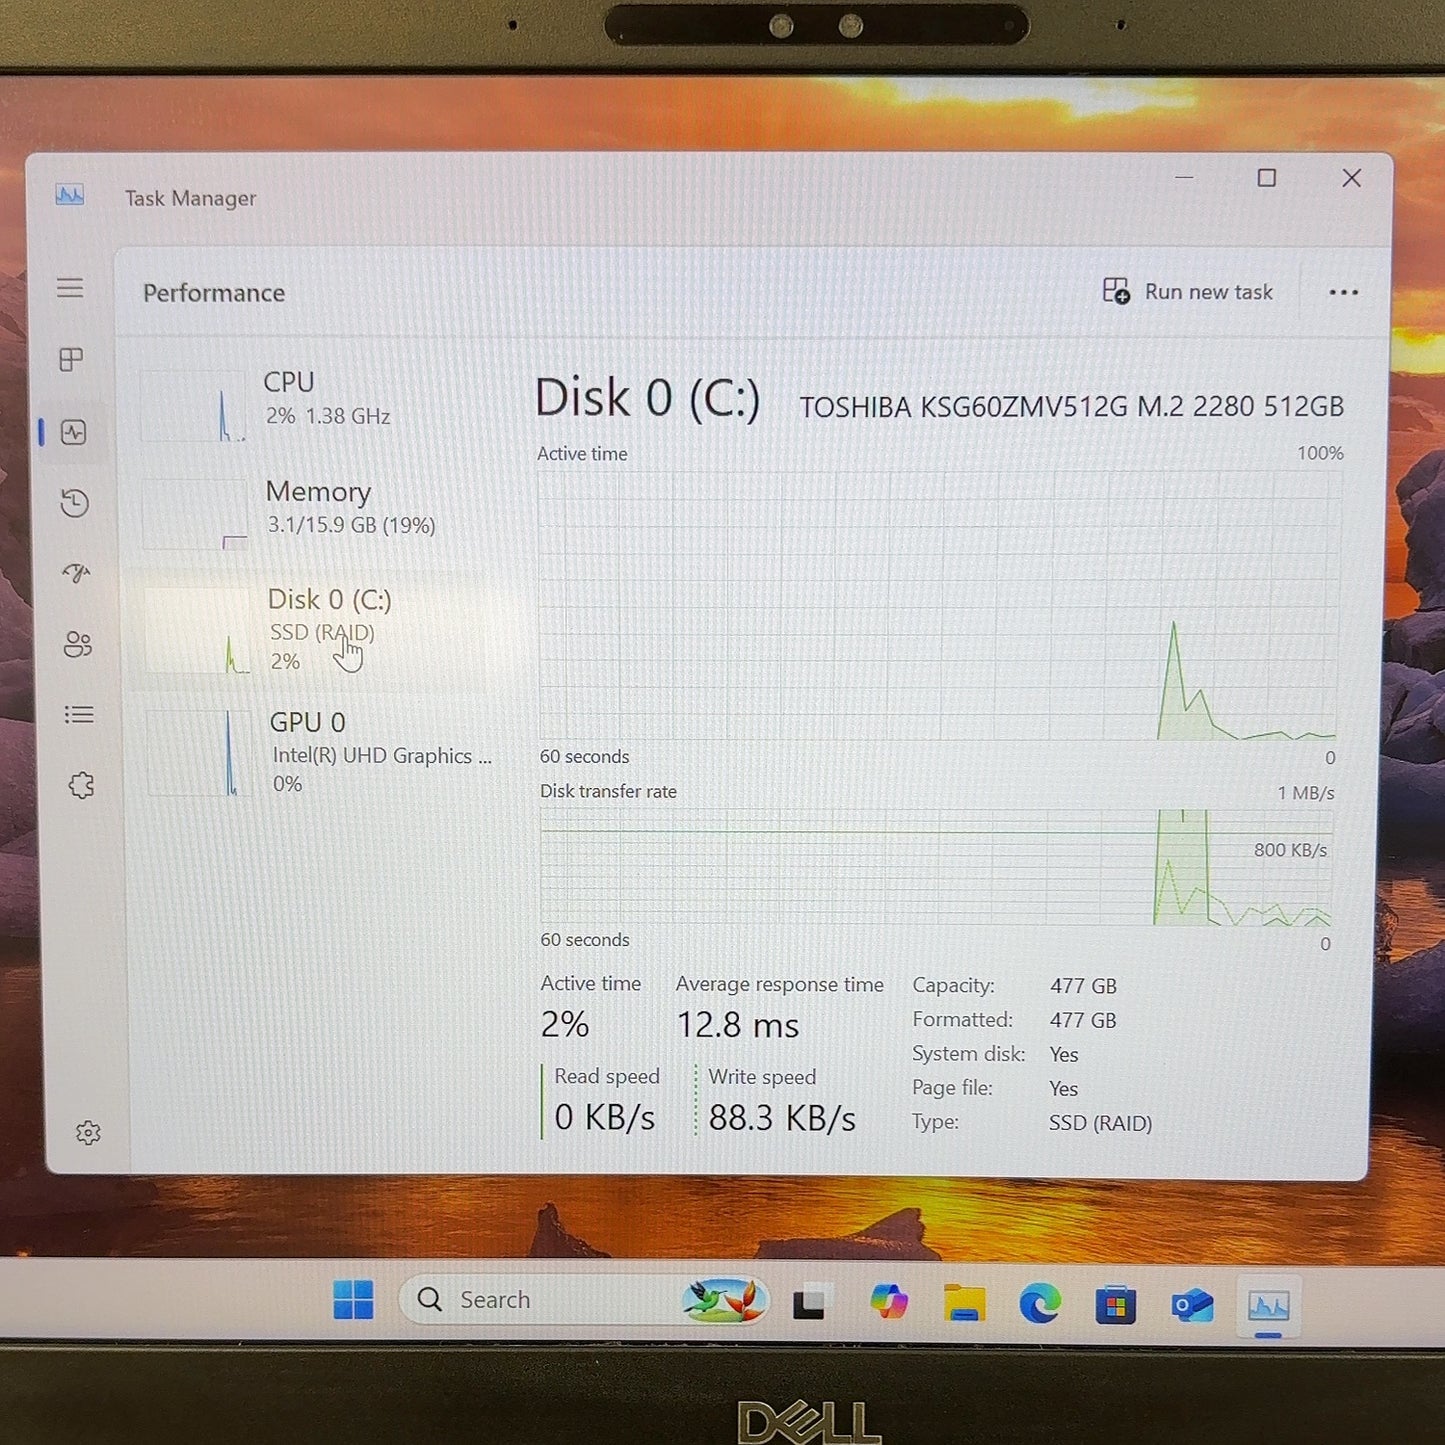The height and width of the screenshot is (1445, 1445).
Task: Open the Windows Start menu
Action: click(x=353, y=1300)
